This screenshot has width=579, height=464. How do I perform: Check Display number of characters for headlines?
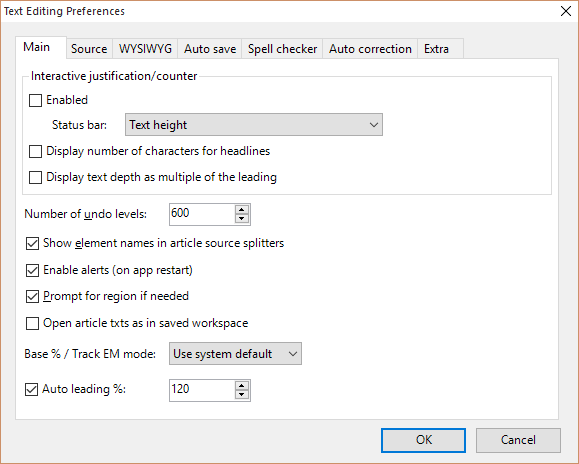pyautogui.click(x=35, y=151)
